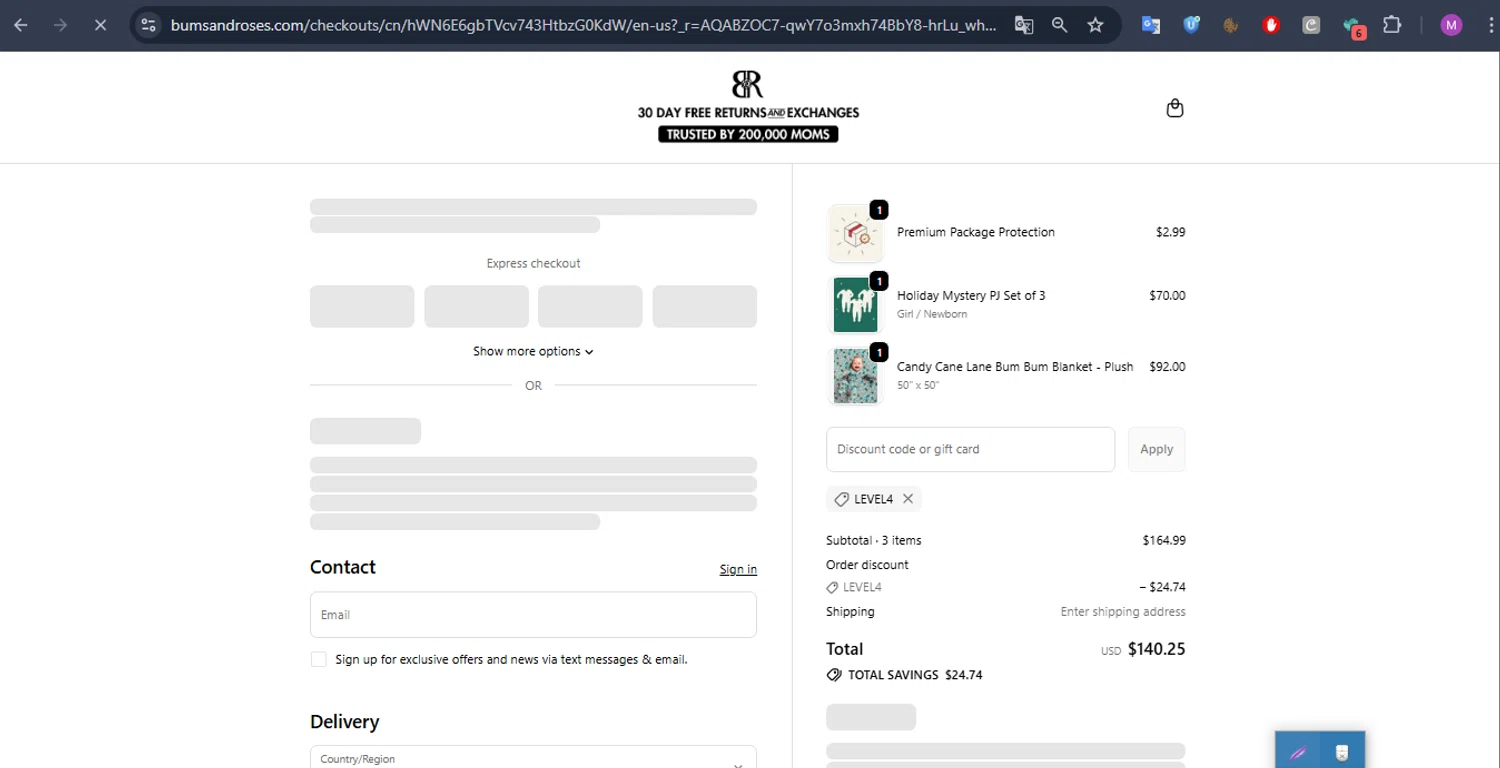This screenshot has height=768, width=1500.
Task: Click the Sign in link
Action: tap(738, 569)
